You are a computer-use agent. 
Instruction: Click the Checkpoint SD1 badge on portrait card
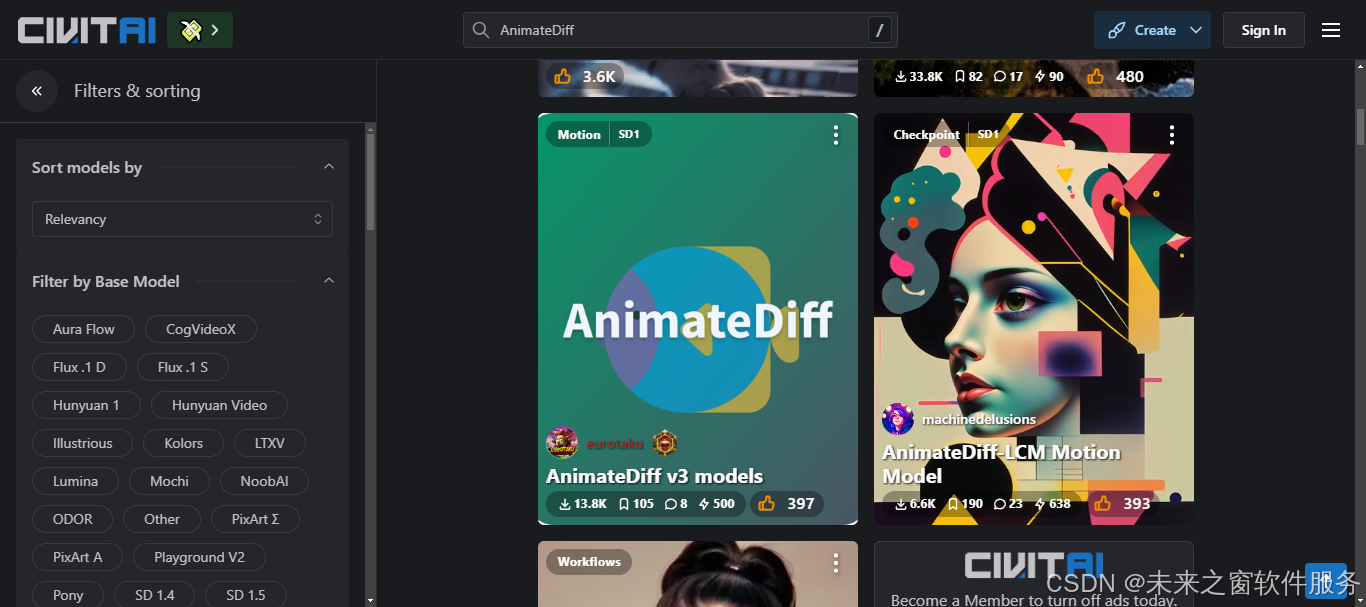coord(946,134)
